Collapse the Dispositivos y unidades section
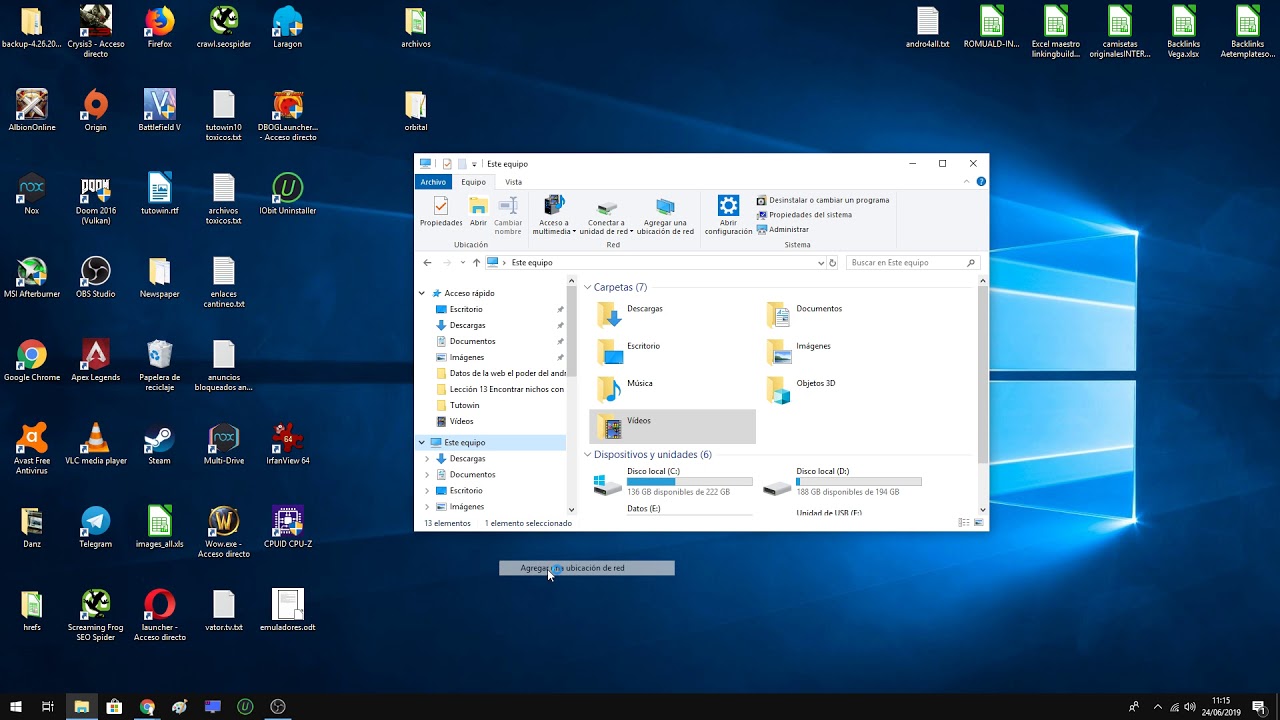Screen dimensions: 1280x720 pyautogui.click(x=588, y=454)
